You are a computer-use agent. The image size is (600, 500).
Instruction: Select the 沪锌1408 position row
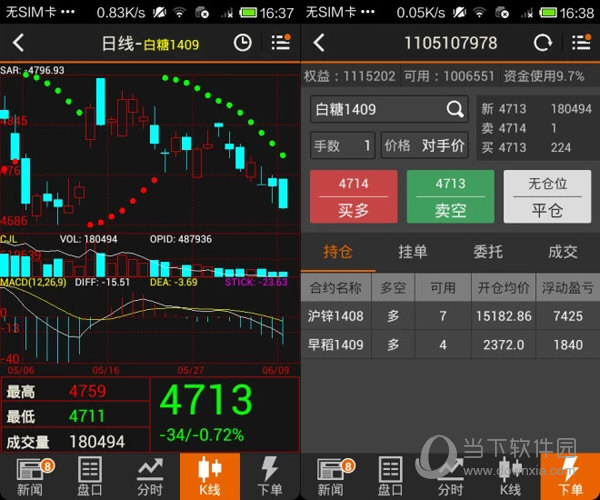pyautogui.click(x=450, y=316)
